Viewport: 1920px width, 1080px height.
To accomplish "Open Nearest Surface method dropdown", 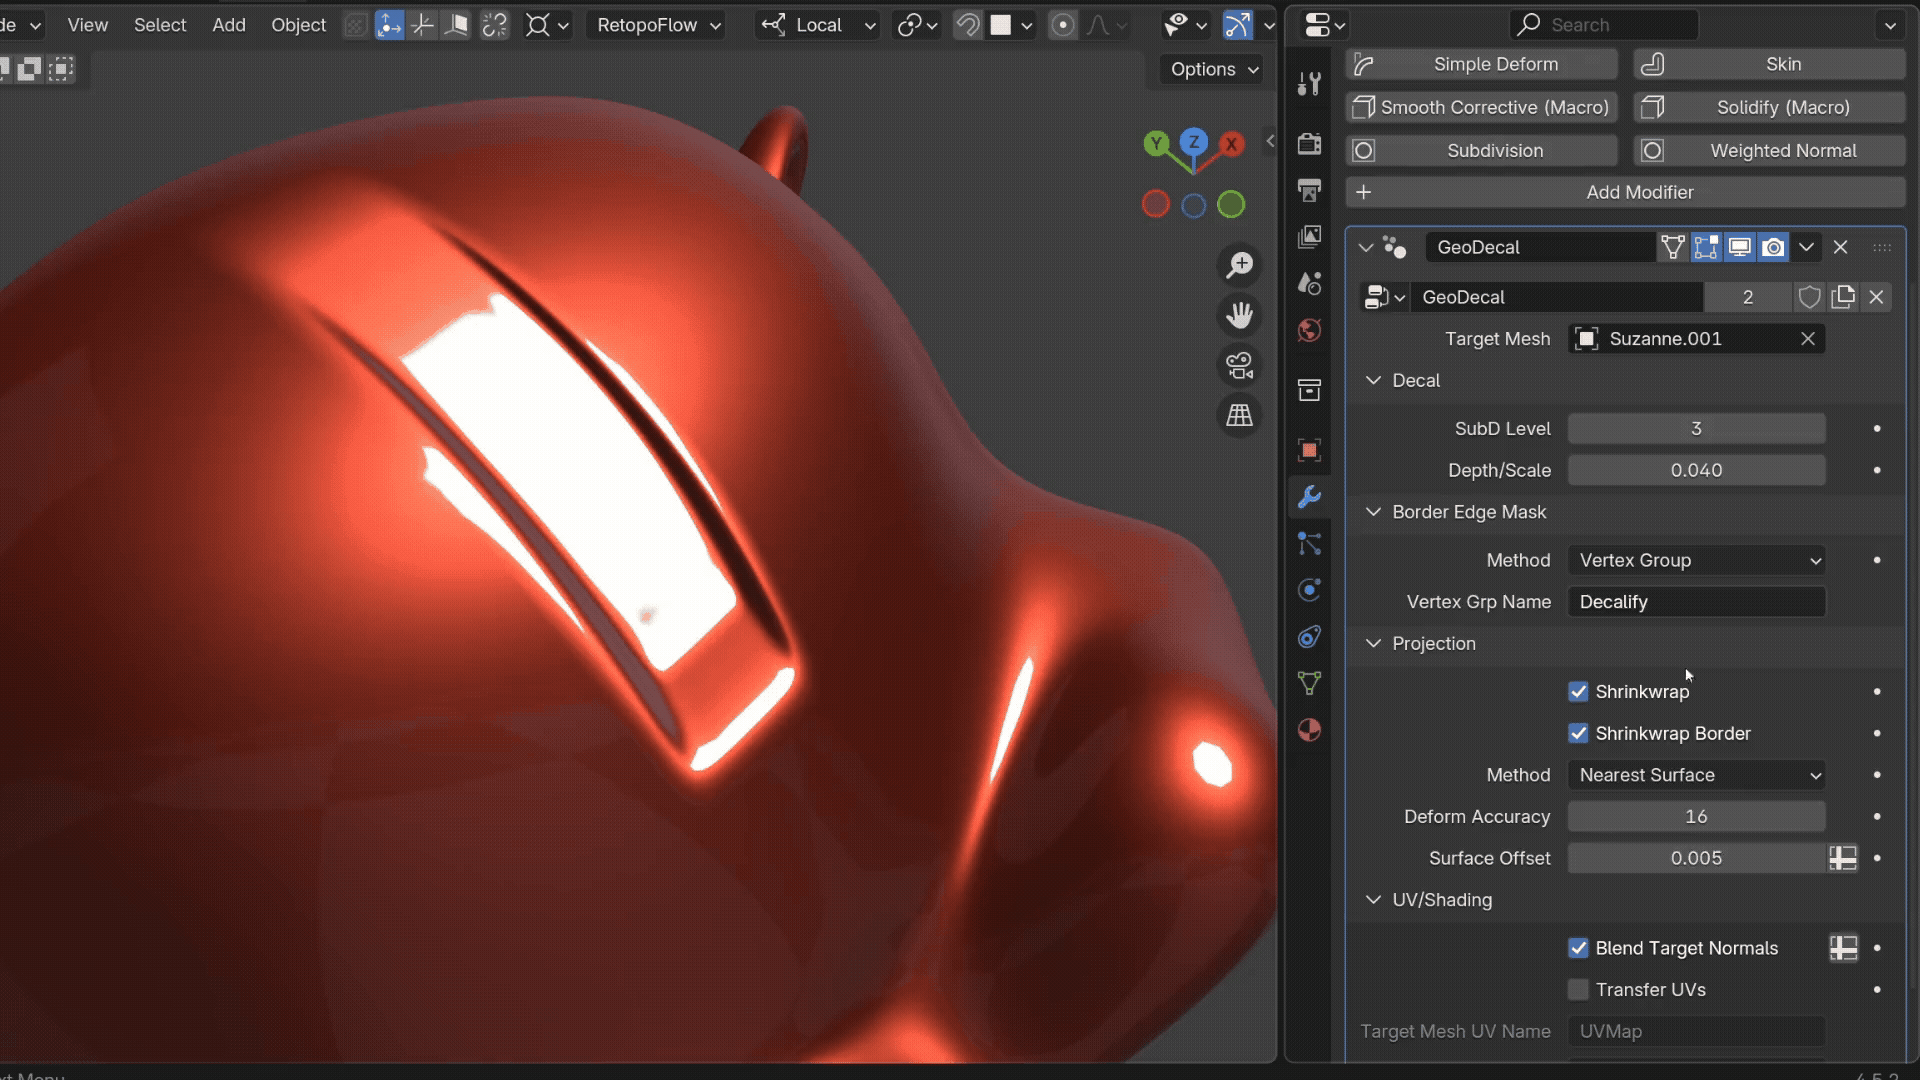I will pos(1696,775).
